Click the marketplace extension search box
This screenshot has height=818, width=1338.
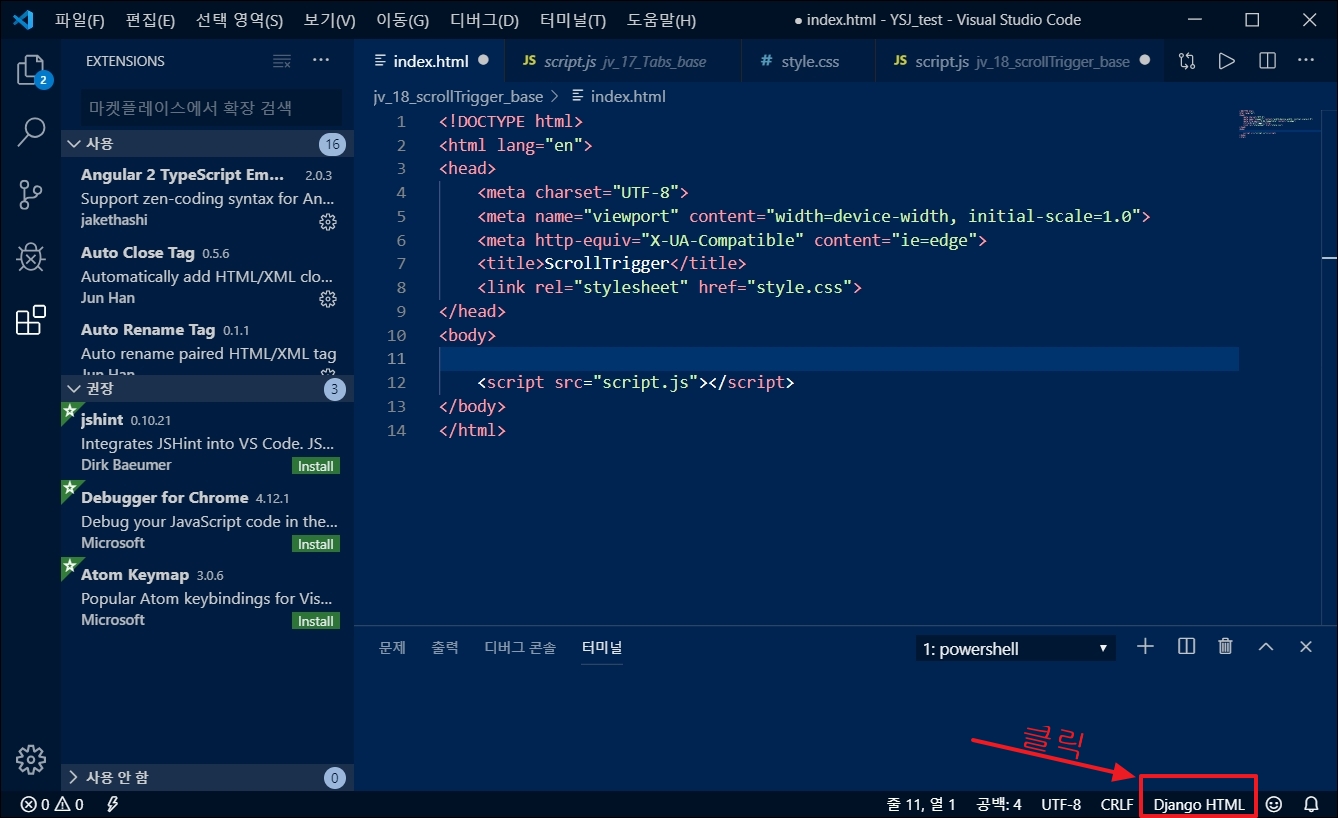[211, 107]
